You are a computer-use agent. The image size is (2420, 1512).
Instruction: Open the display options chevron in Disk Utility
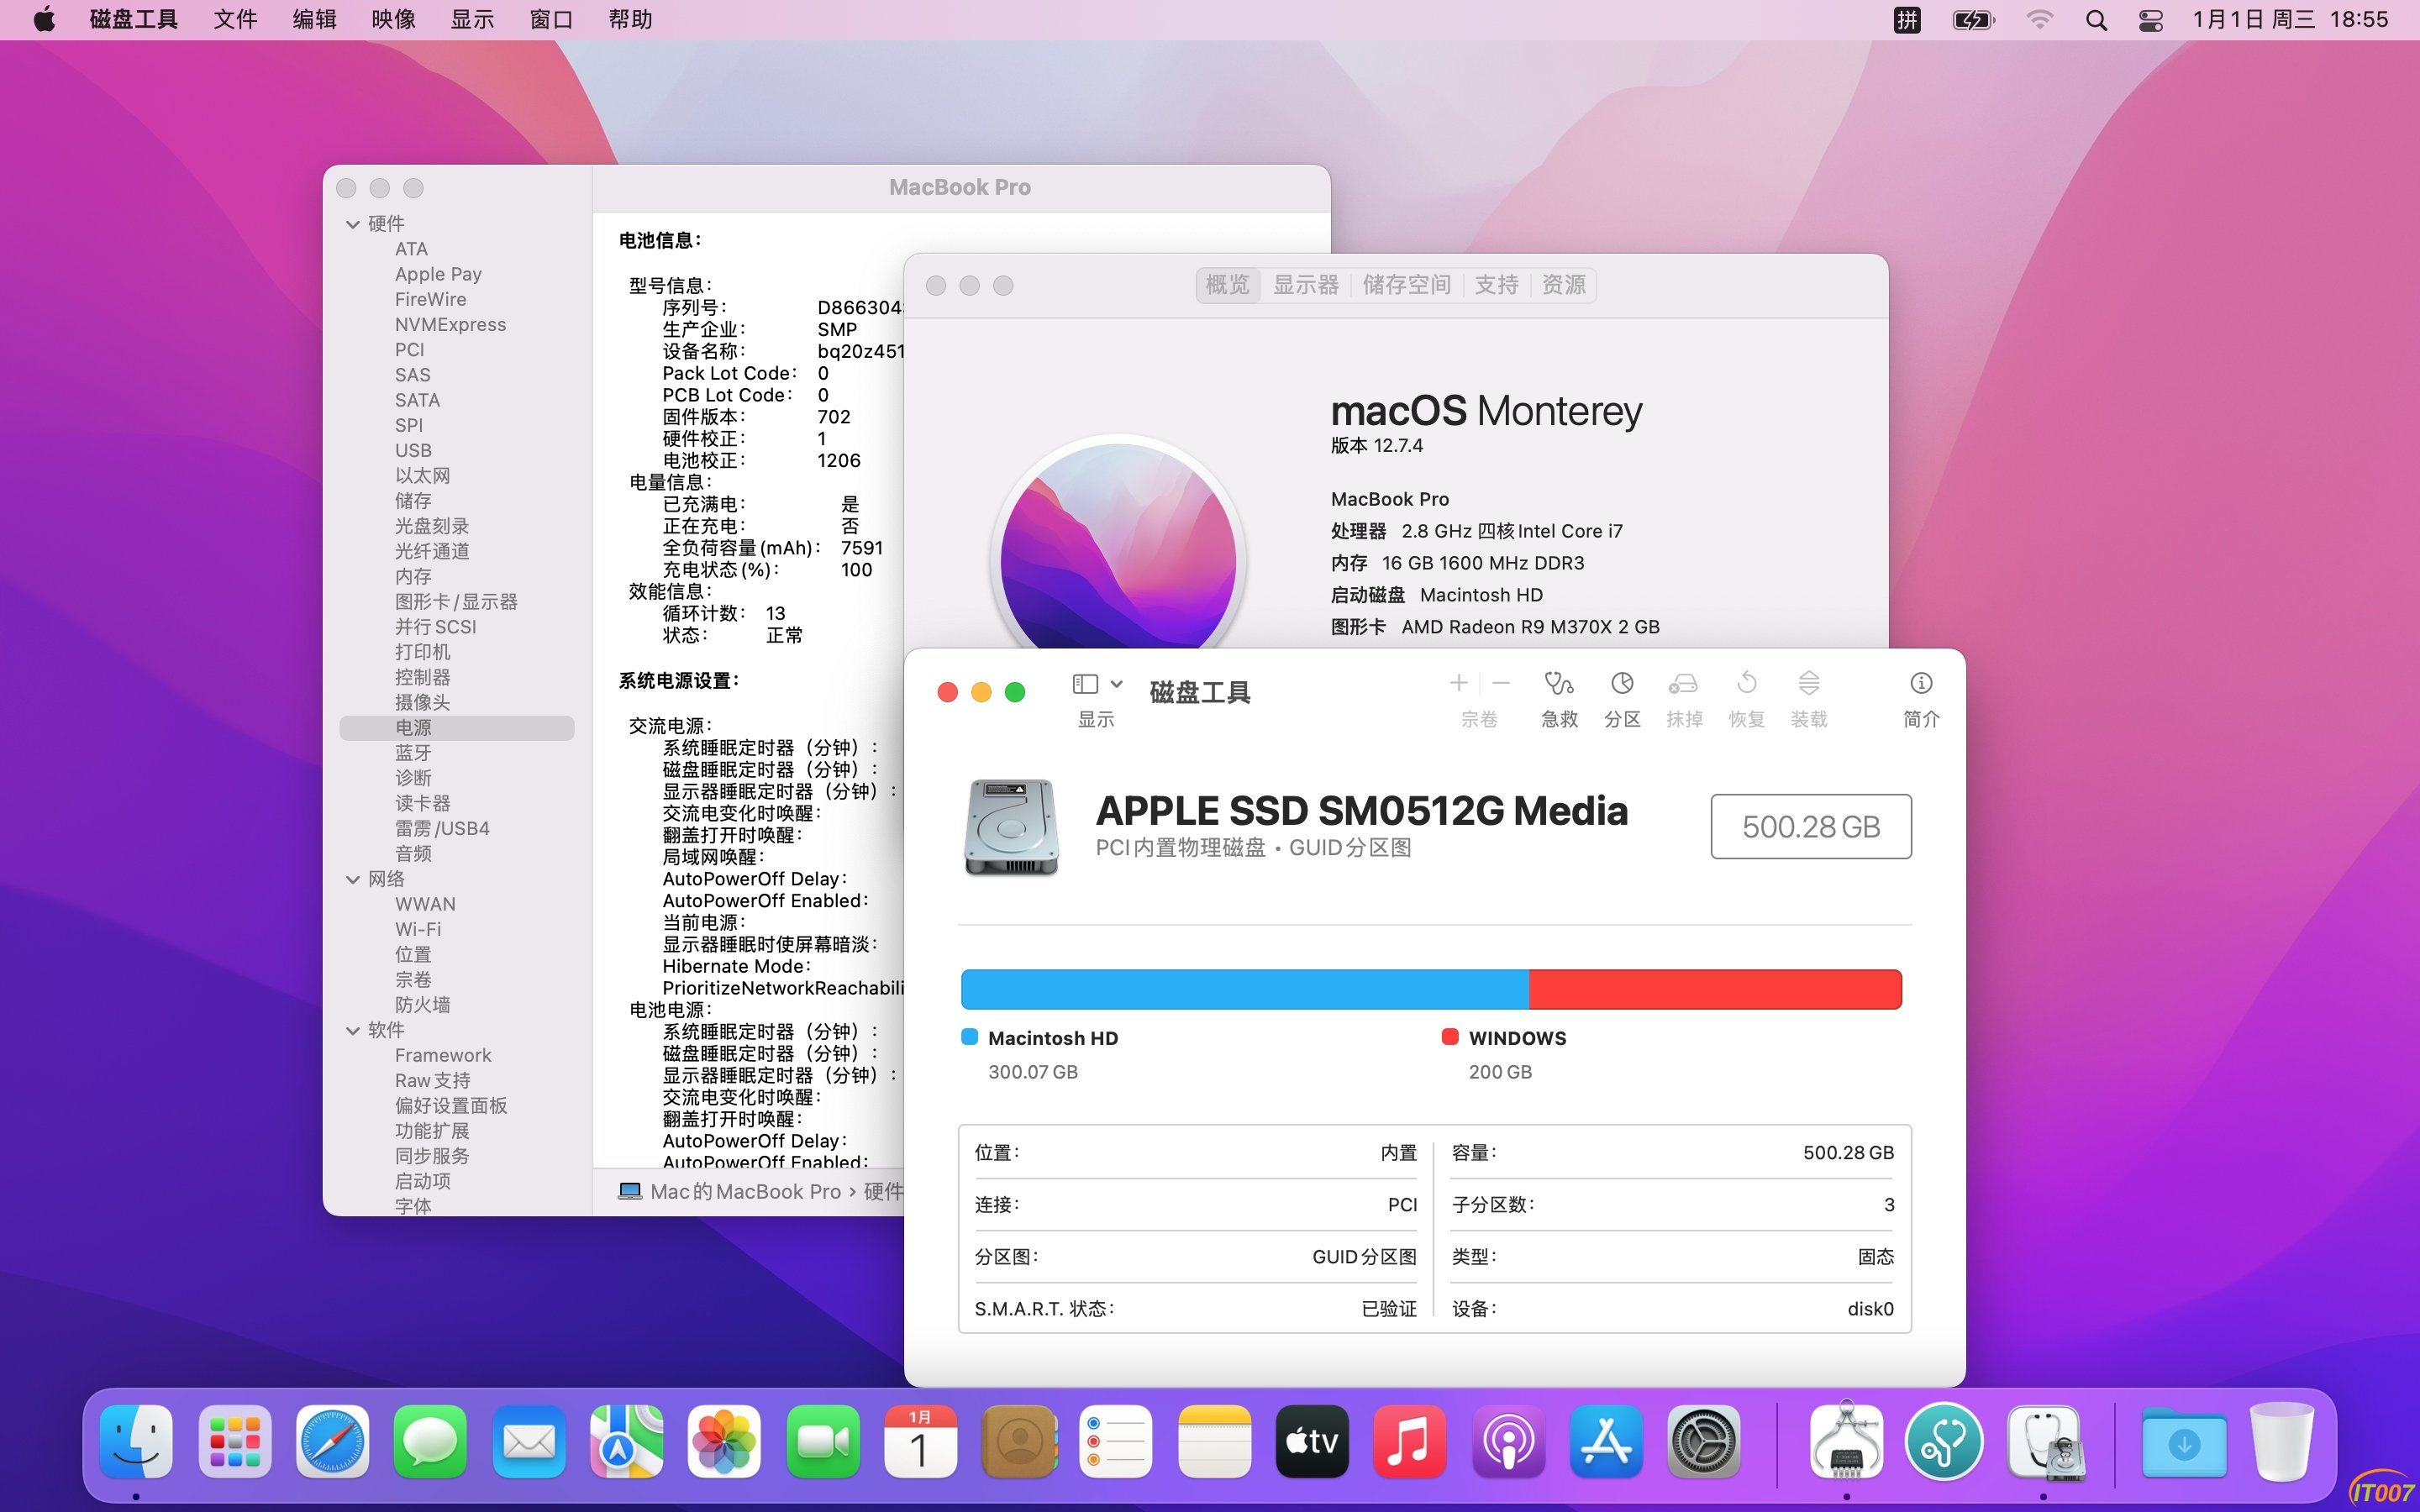point(1117,685)
